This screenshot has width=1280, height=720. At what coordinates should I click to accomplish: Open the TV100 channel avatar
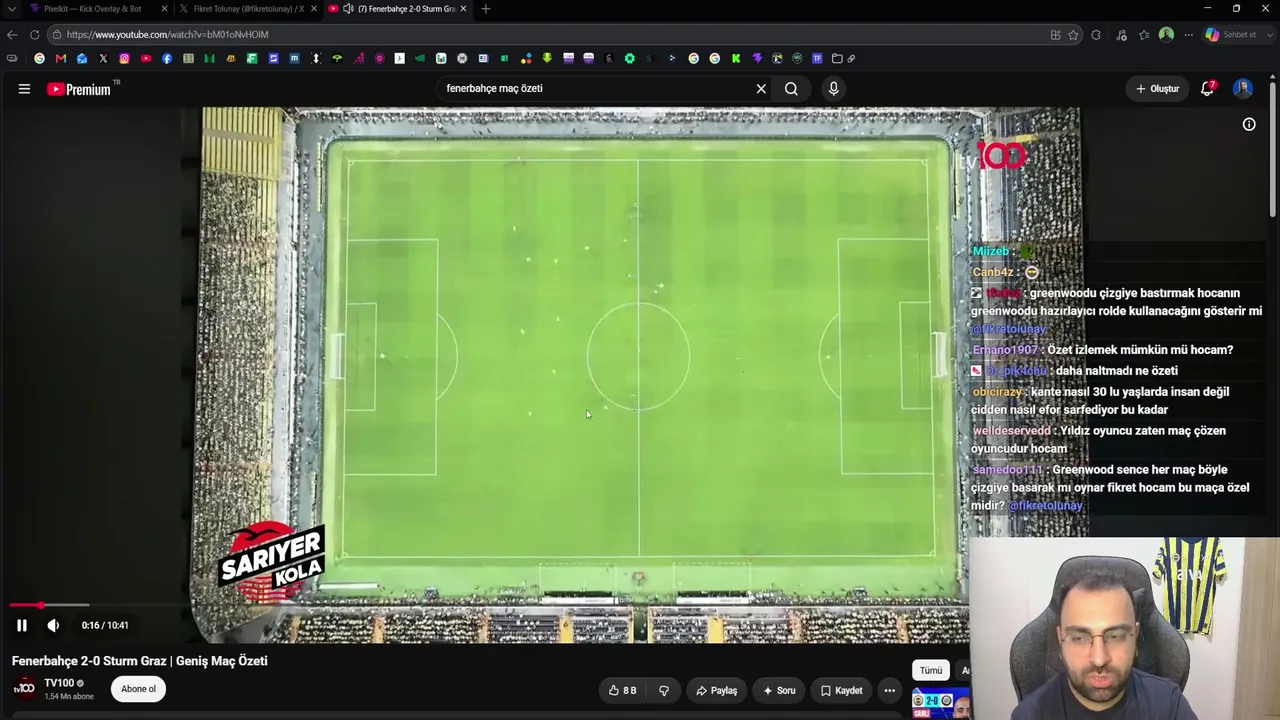click(x=24, y=689)
